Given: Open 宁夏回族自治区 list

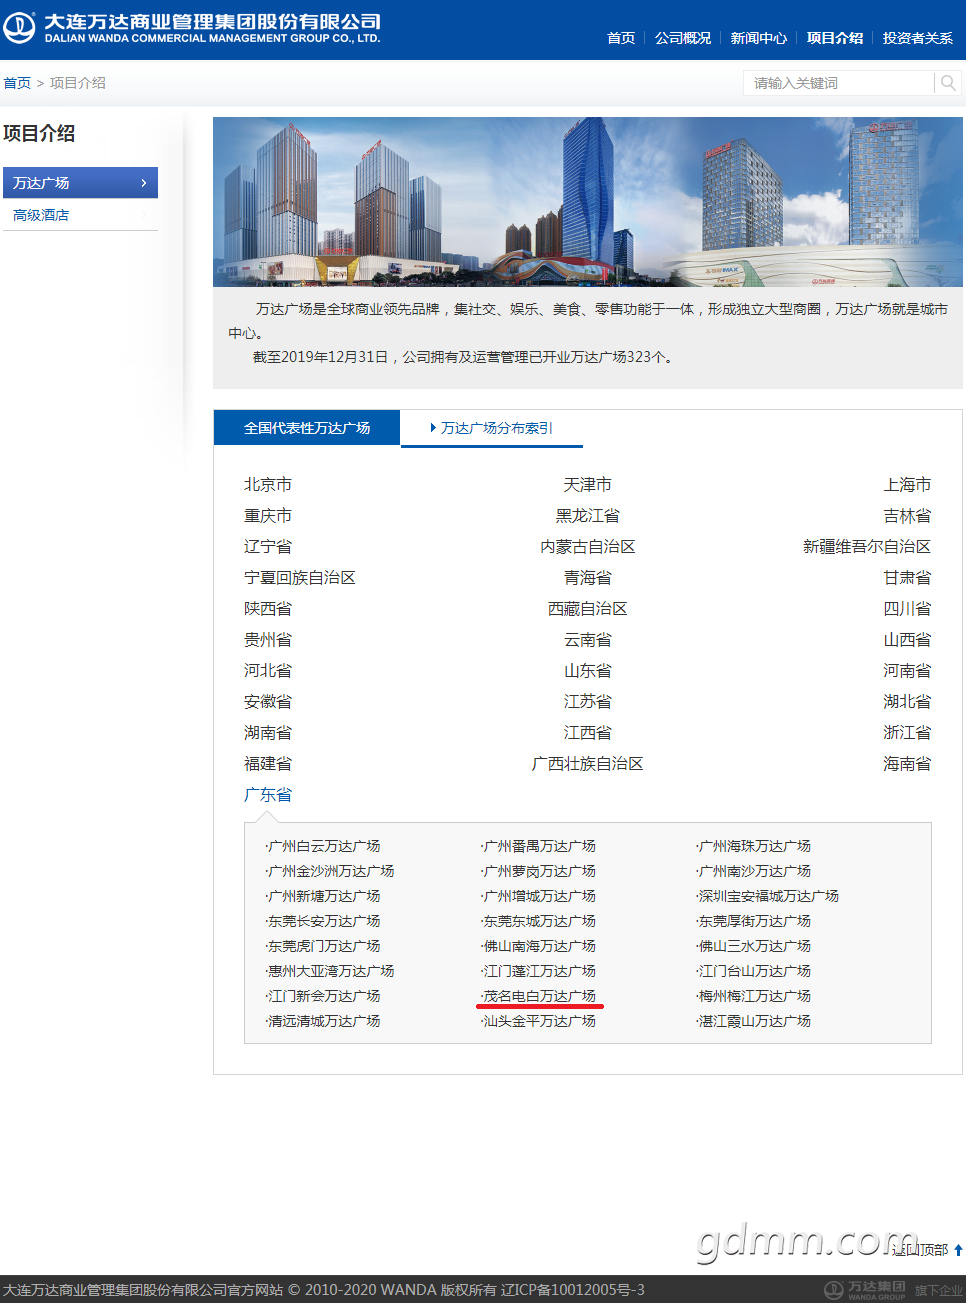Looking at the screenshot, I should 300,578.
